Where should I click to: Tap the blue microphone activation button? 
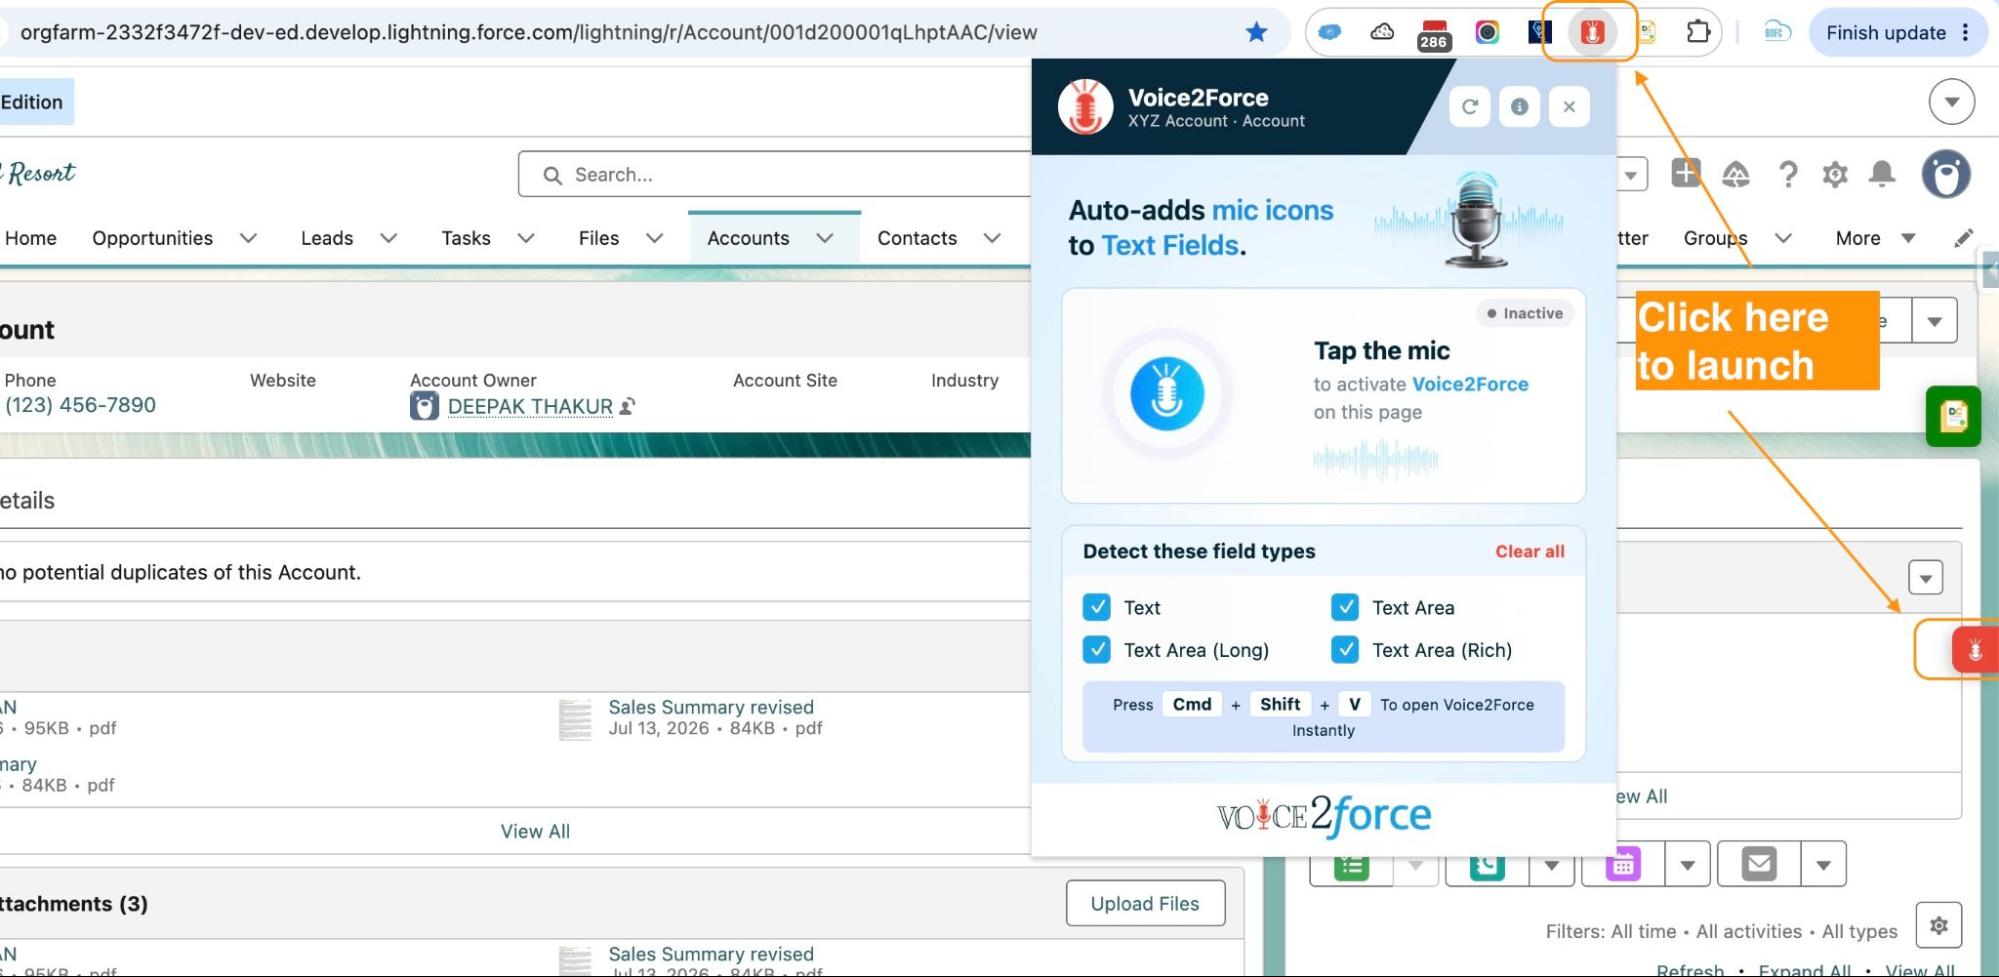click(1167, 394)
